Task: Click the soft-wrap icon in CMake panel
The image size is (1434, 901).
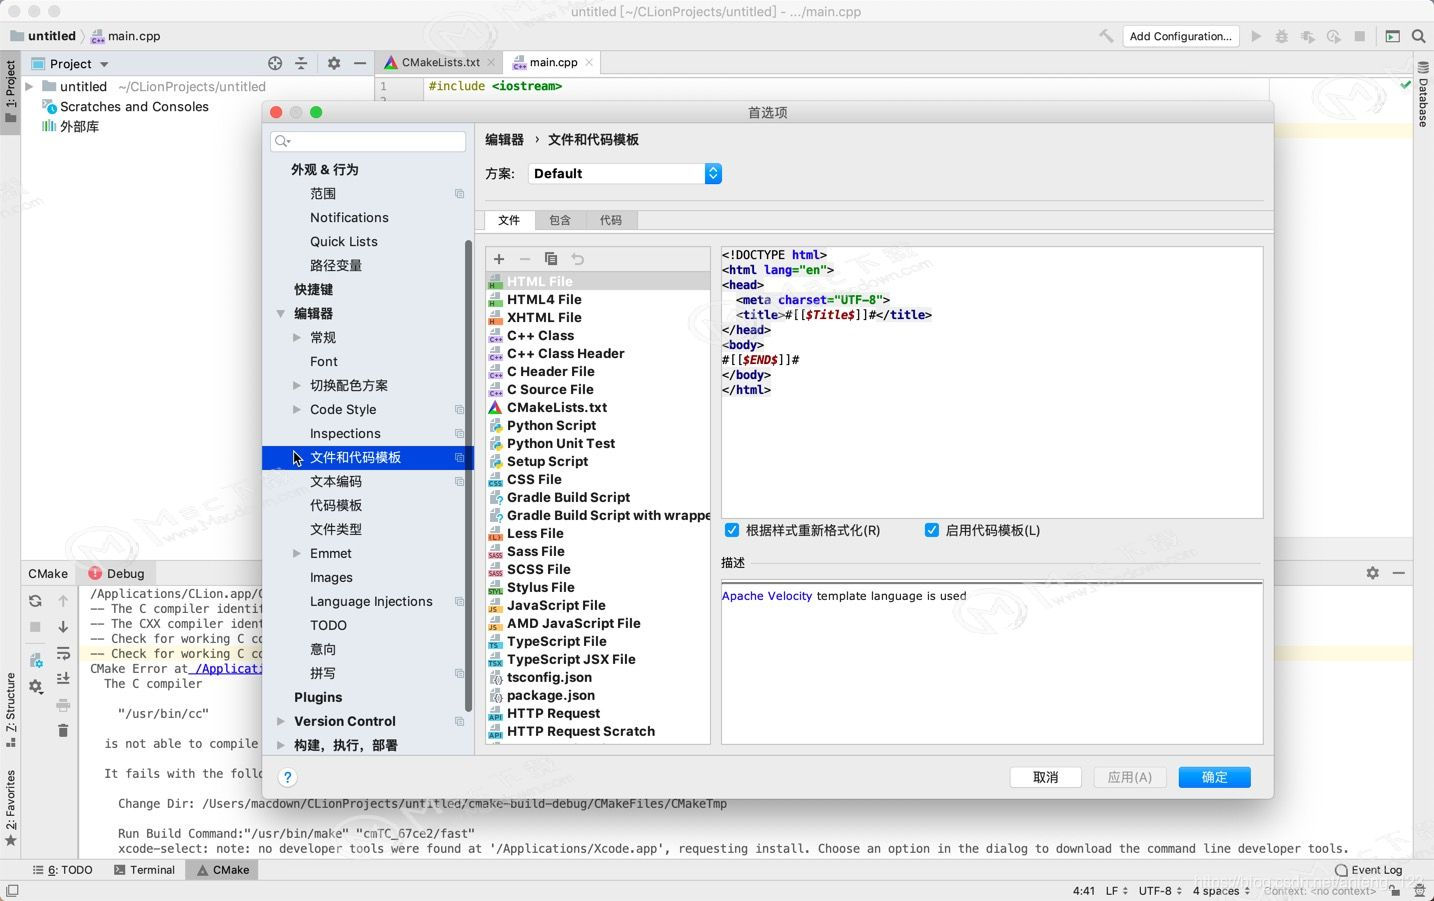Action: [x=63, y=653]
